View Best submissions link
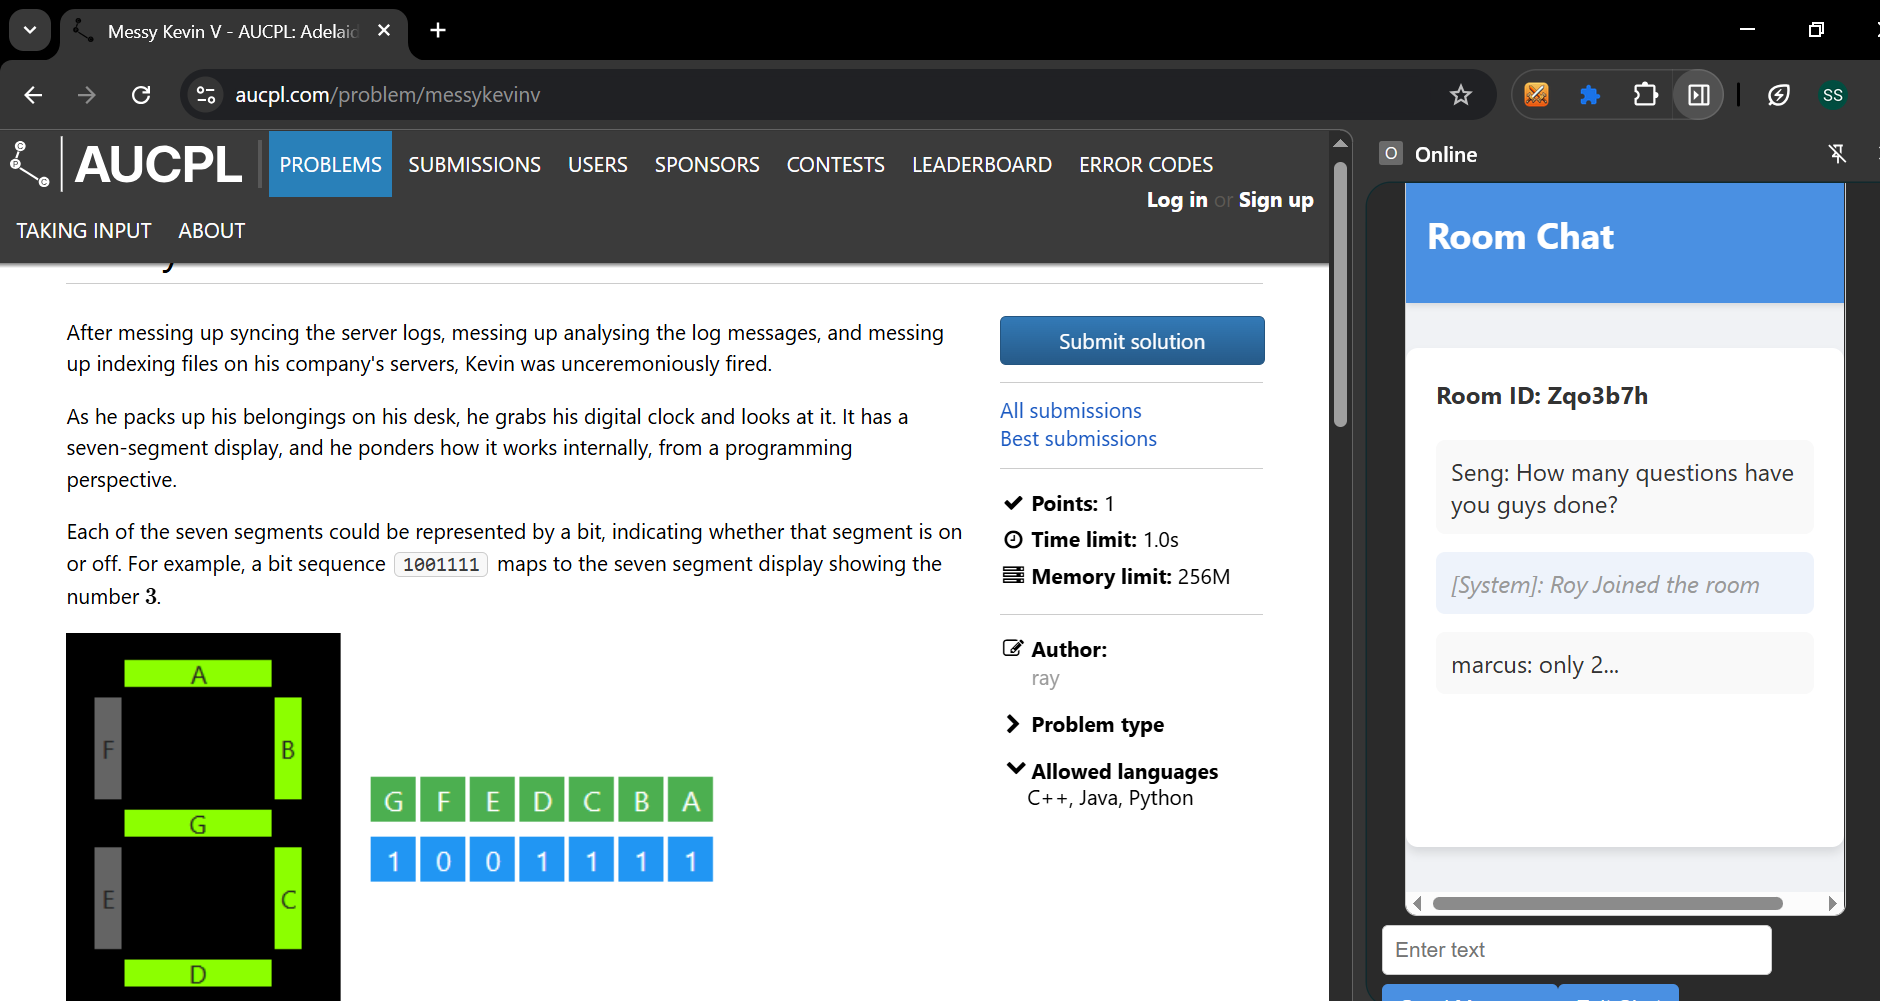1880x1001 pixels. tap(1079, 439)
